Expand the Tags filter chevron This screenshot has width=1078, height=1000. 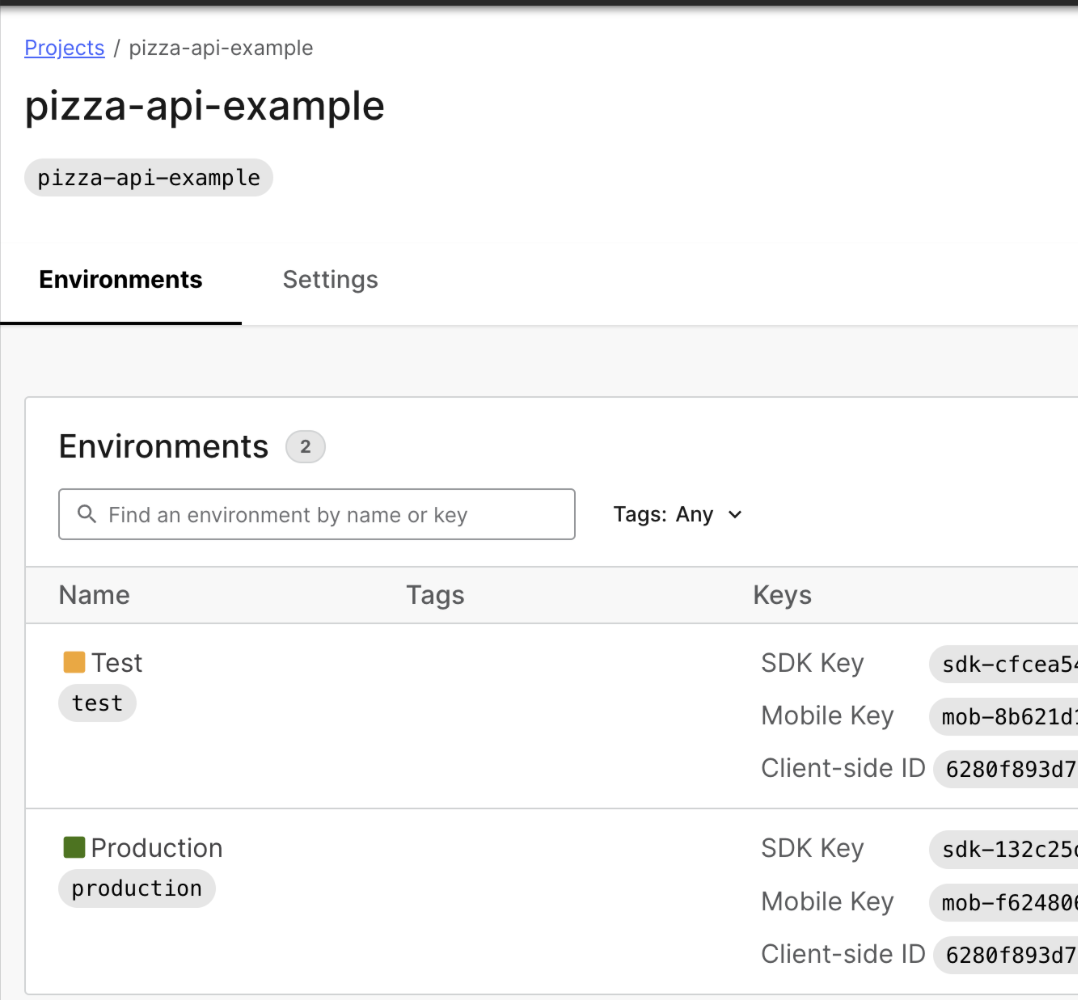(735, 514)
